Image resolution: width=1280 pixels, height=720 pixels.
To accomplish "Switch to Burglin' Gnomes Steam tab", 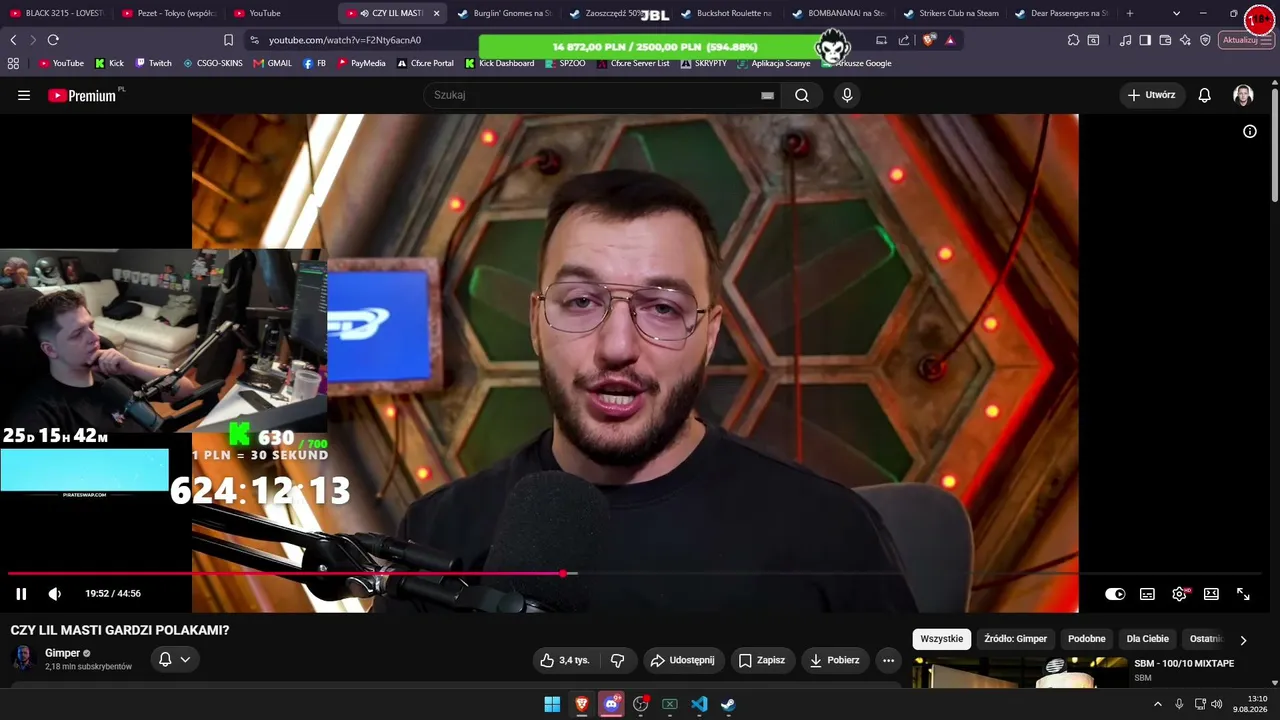I will [504, 13].
